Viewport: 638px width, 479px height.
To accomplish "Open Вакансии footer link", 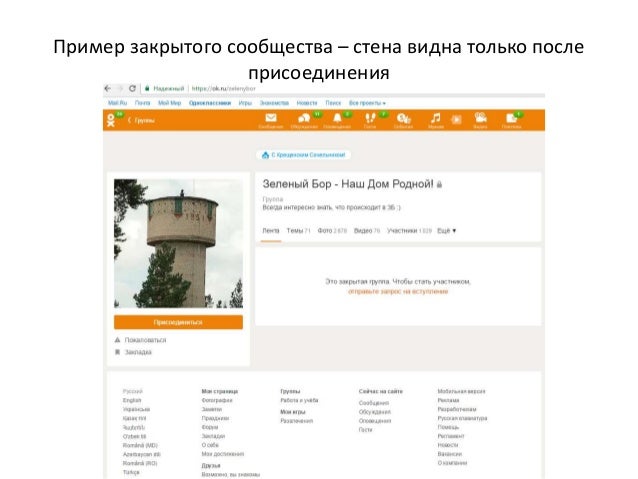I will tap(450, 454).
